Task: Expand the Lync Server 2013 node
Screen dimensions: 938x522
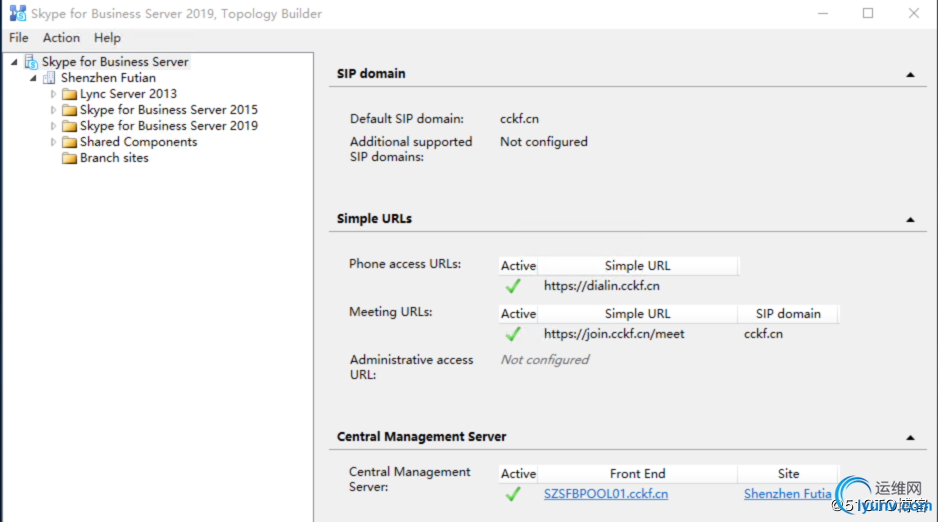Action: [x=53, y=94]
